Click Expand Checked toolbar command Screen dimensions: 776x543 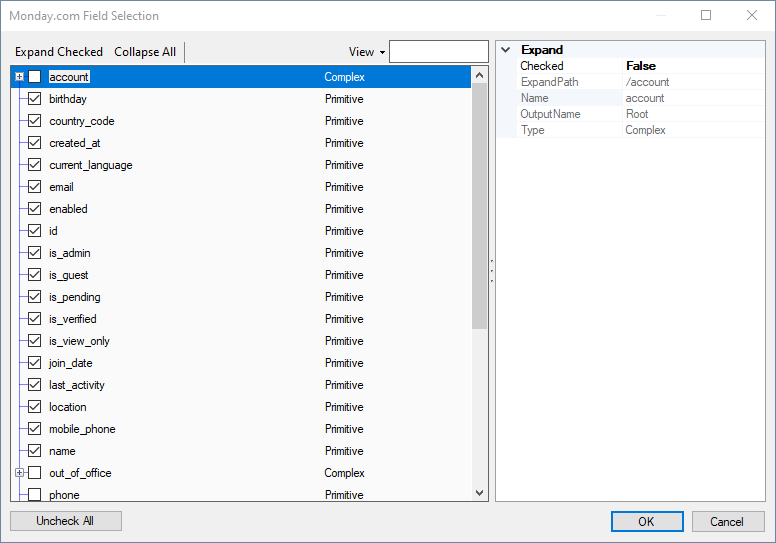point(59,52)
